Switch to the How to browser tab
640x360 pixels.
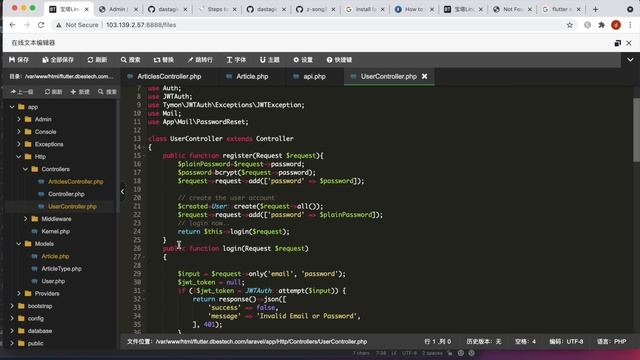[414, 9]
